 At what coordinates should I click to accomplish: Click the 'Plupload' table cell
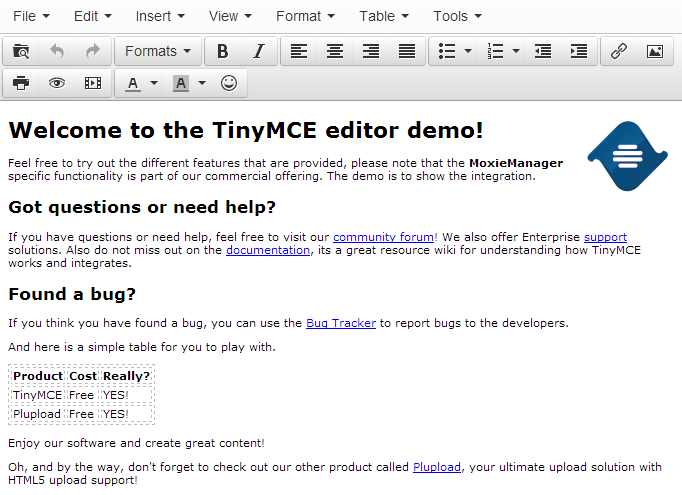pos(37,414)
